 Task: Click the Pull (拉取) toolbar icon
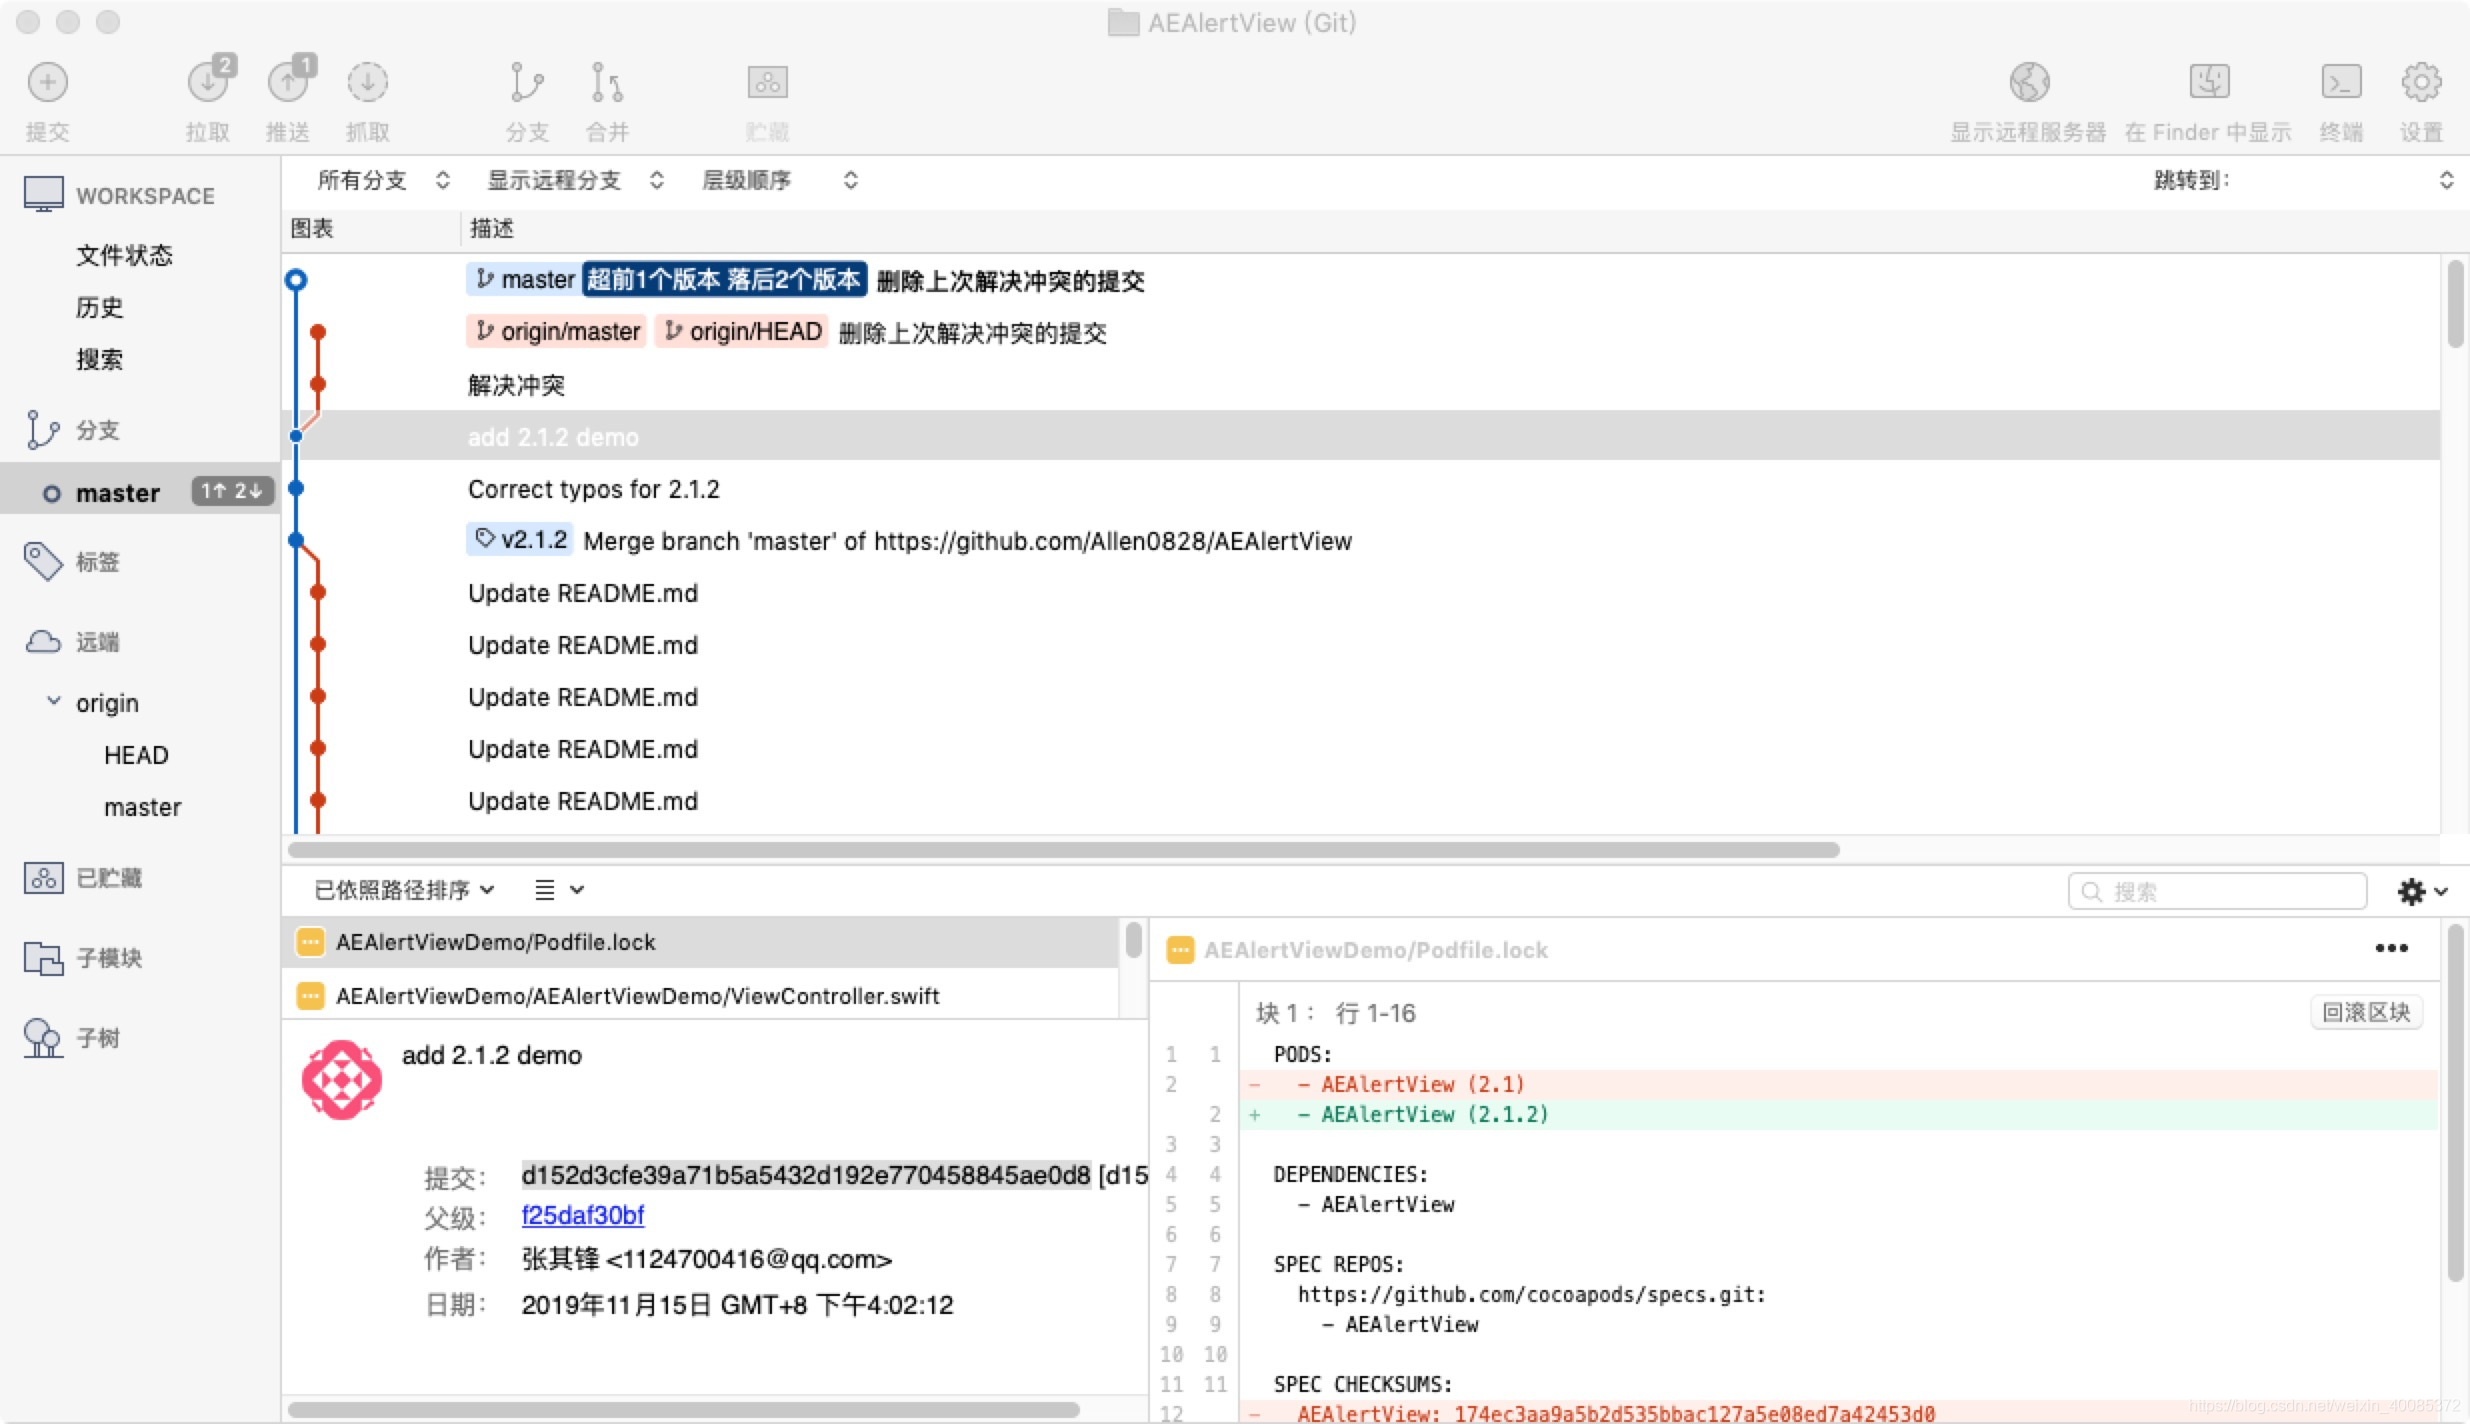point(209,83)
